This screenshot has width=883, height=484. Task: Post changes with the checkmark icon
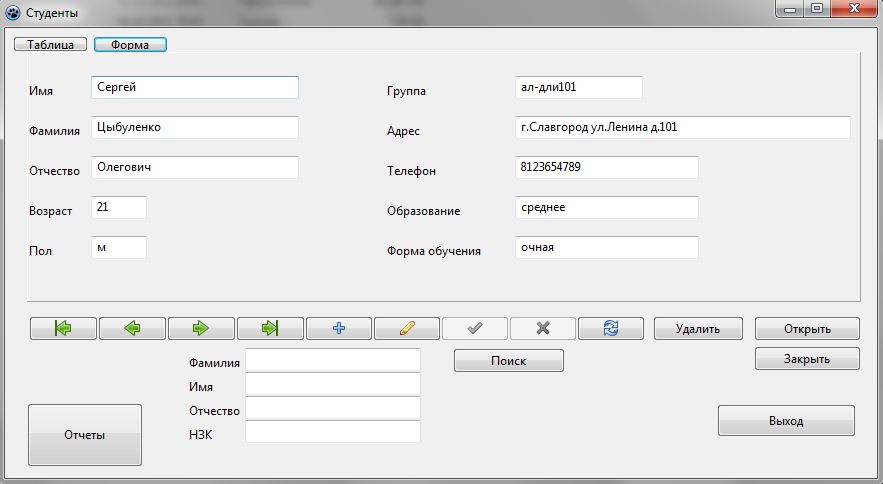click(x=475, y=328)
